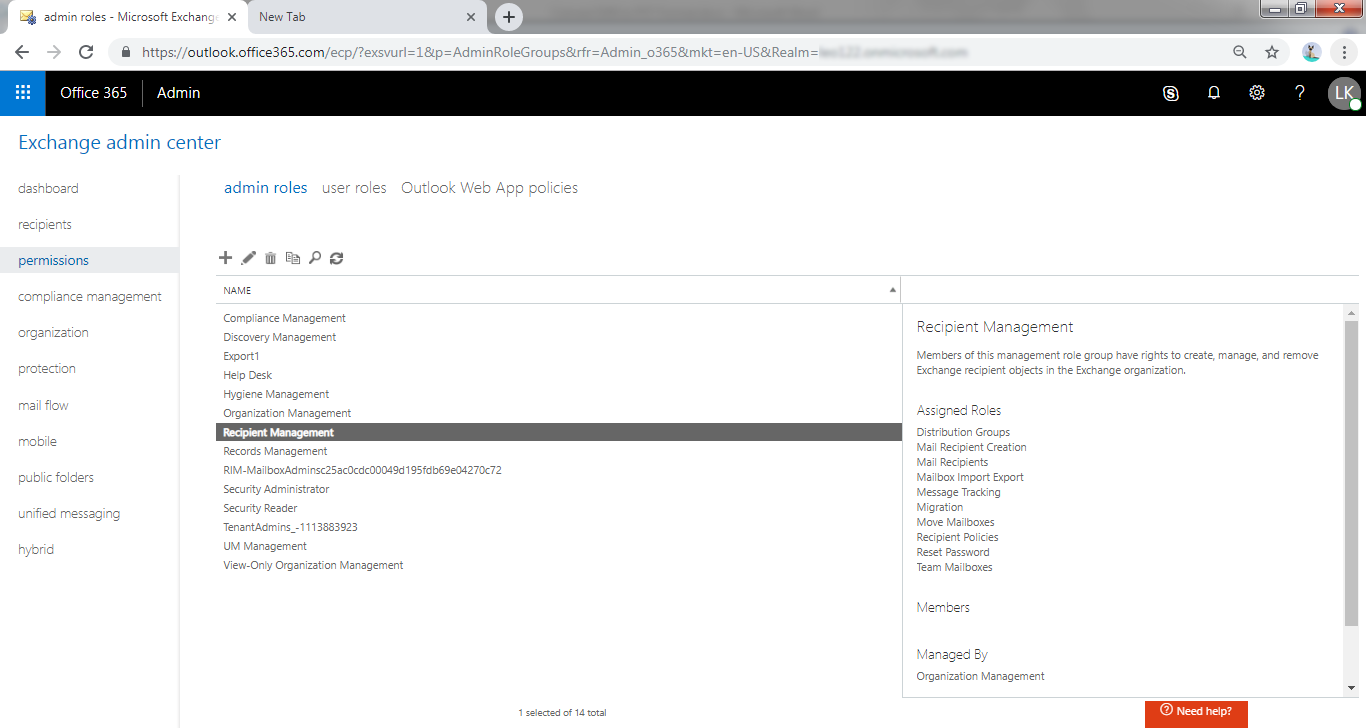
Task: Open dashboard in left navigation
Action: point(48,188)
